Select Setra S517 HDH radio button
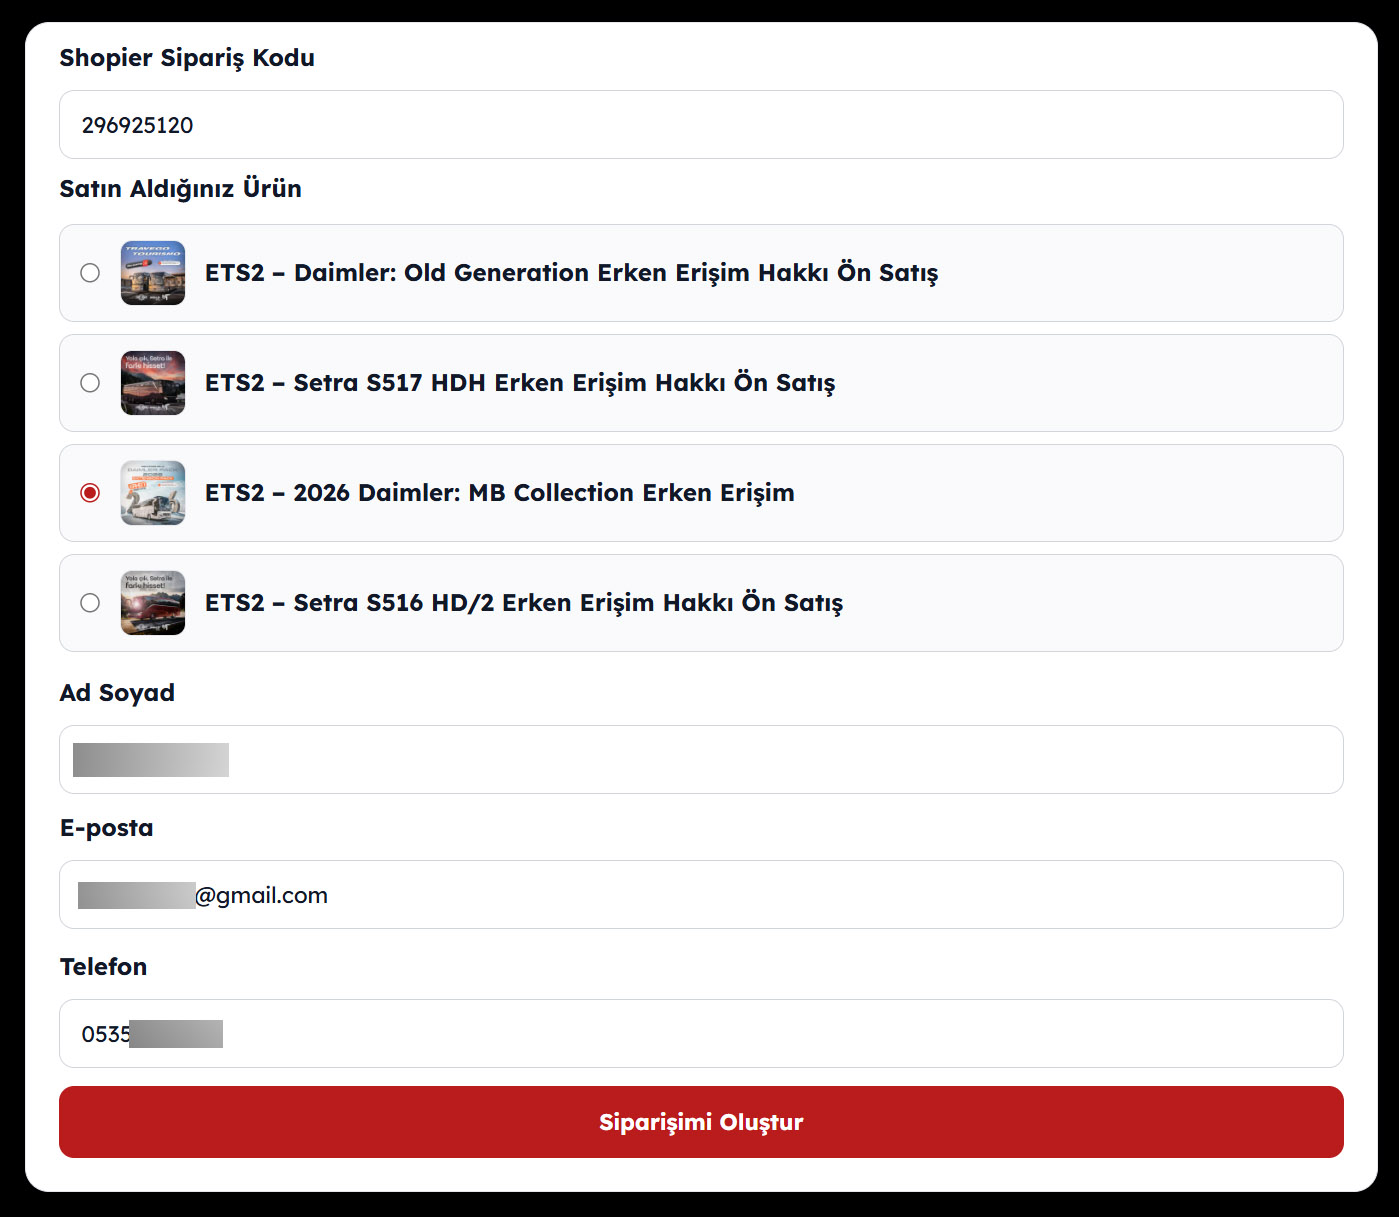The height and width of the screenshot is (1217, 1399). coord(90,383)
